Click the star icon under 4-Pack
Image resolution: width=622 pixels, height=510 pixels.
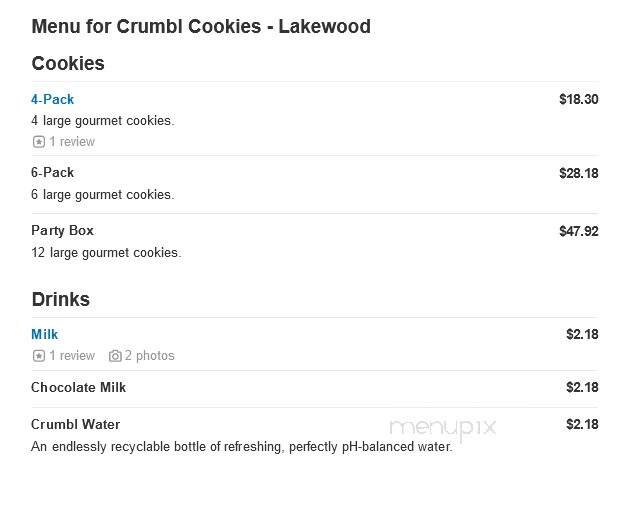(x=38, y=142)
